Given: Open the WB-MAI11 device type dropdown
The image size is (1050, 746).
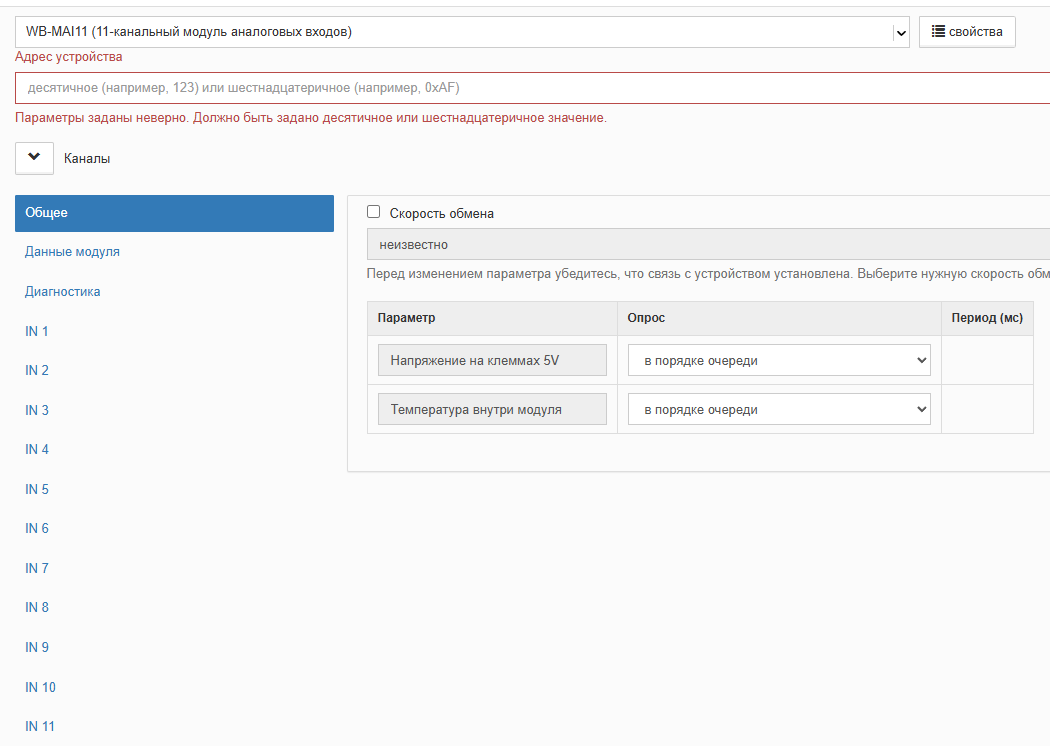Looking at the screenshot, I should click(460, 32).
